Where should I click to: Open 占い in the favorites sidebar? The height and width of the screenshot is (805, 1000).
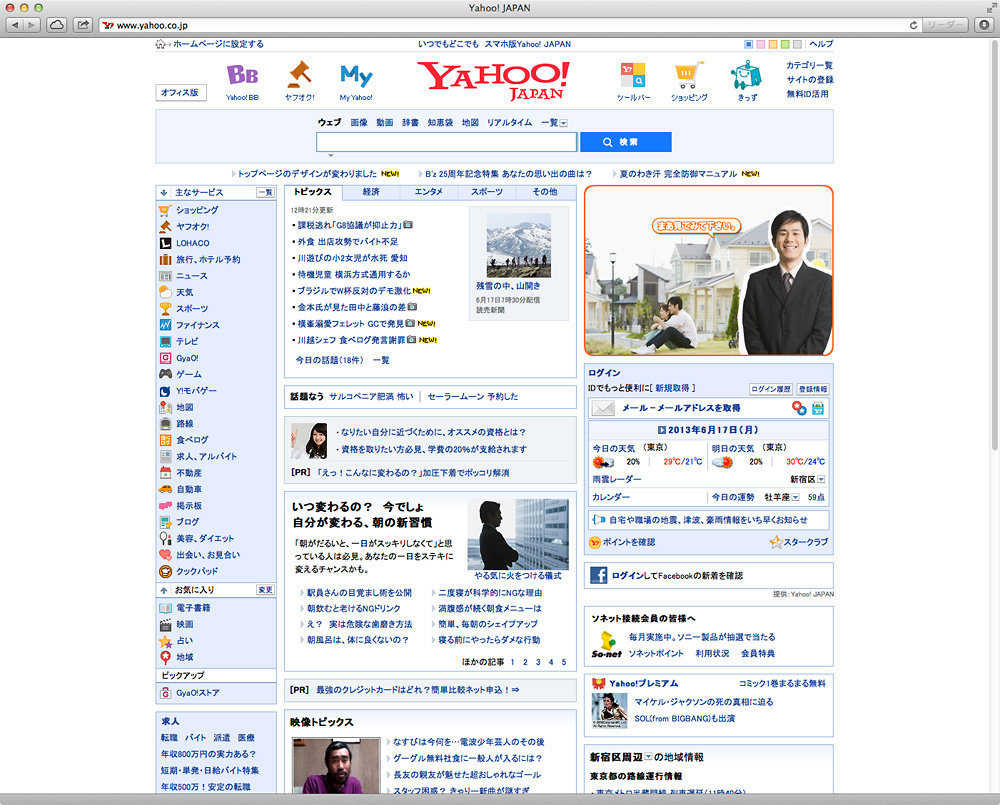click(184, 641)
